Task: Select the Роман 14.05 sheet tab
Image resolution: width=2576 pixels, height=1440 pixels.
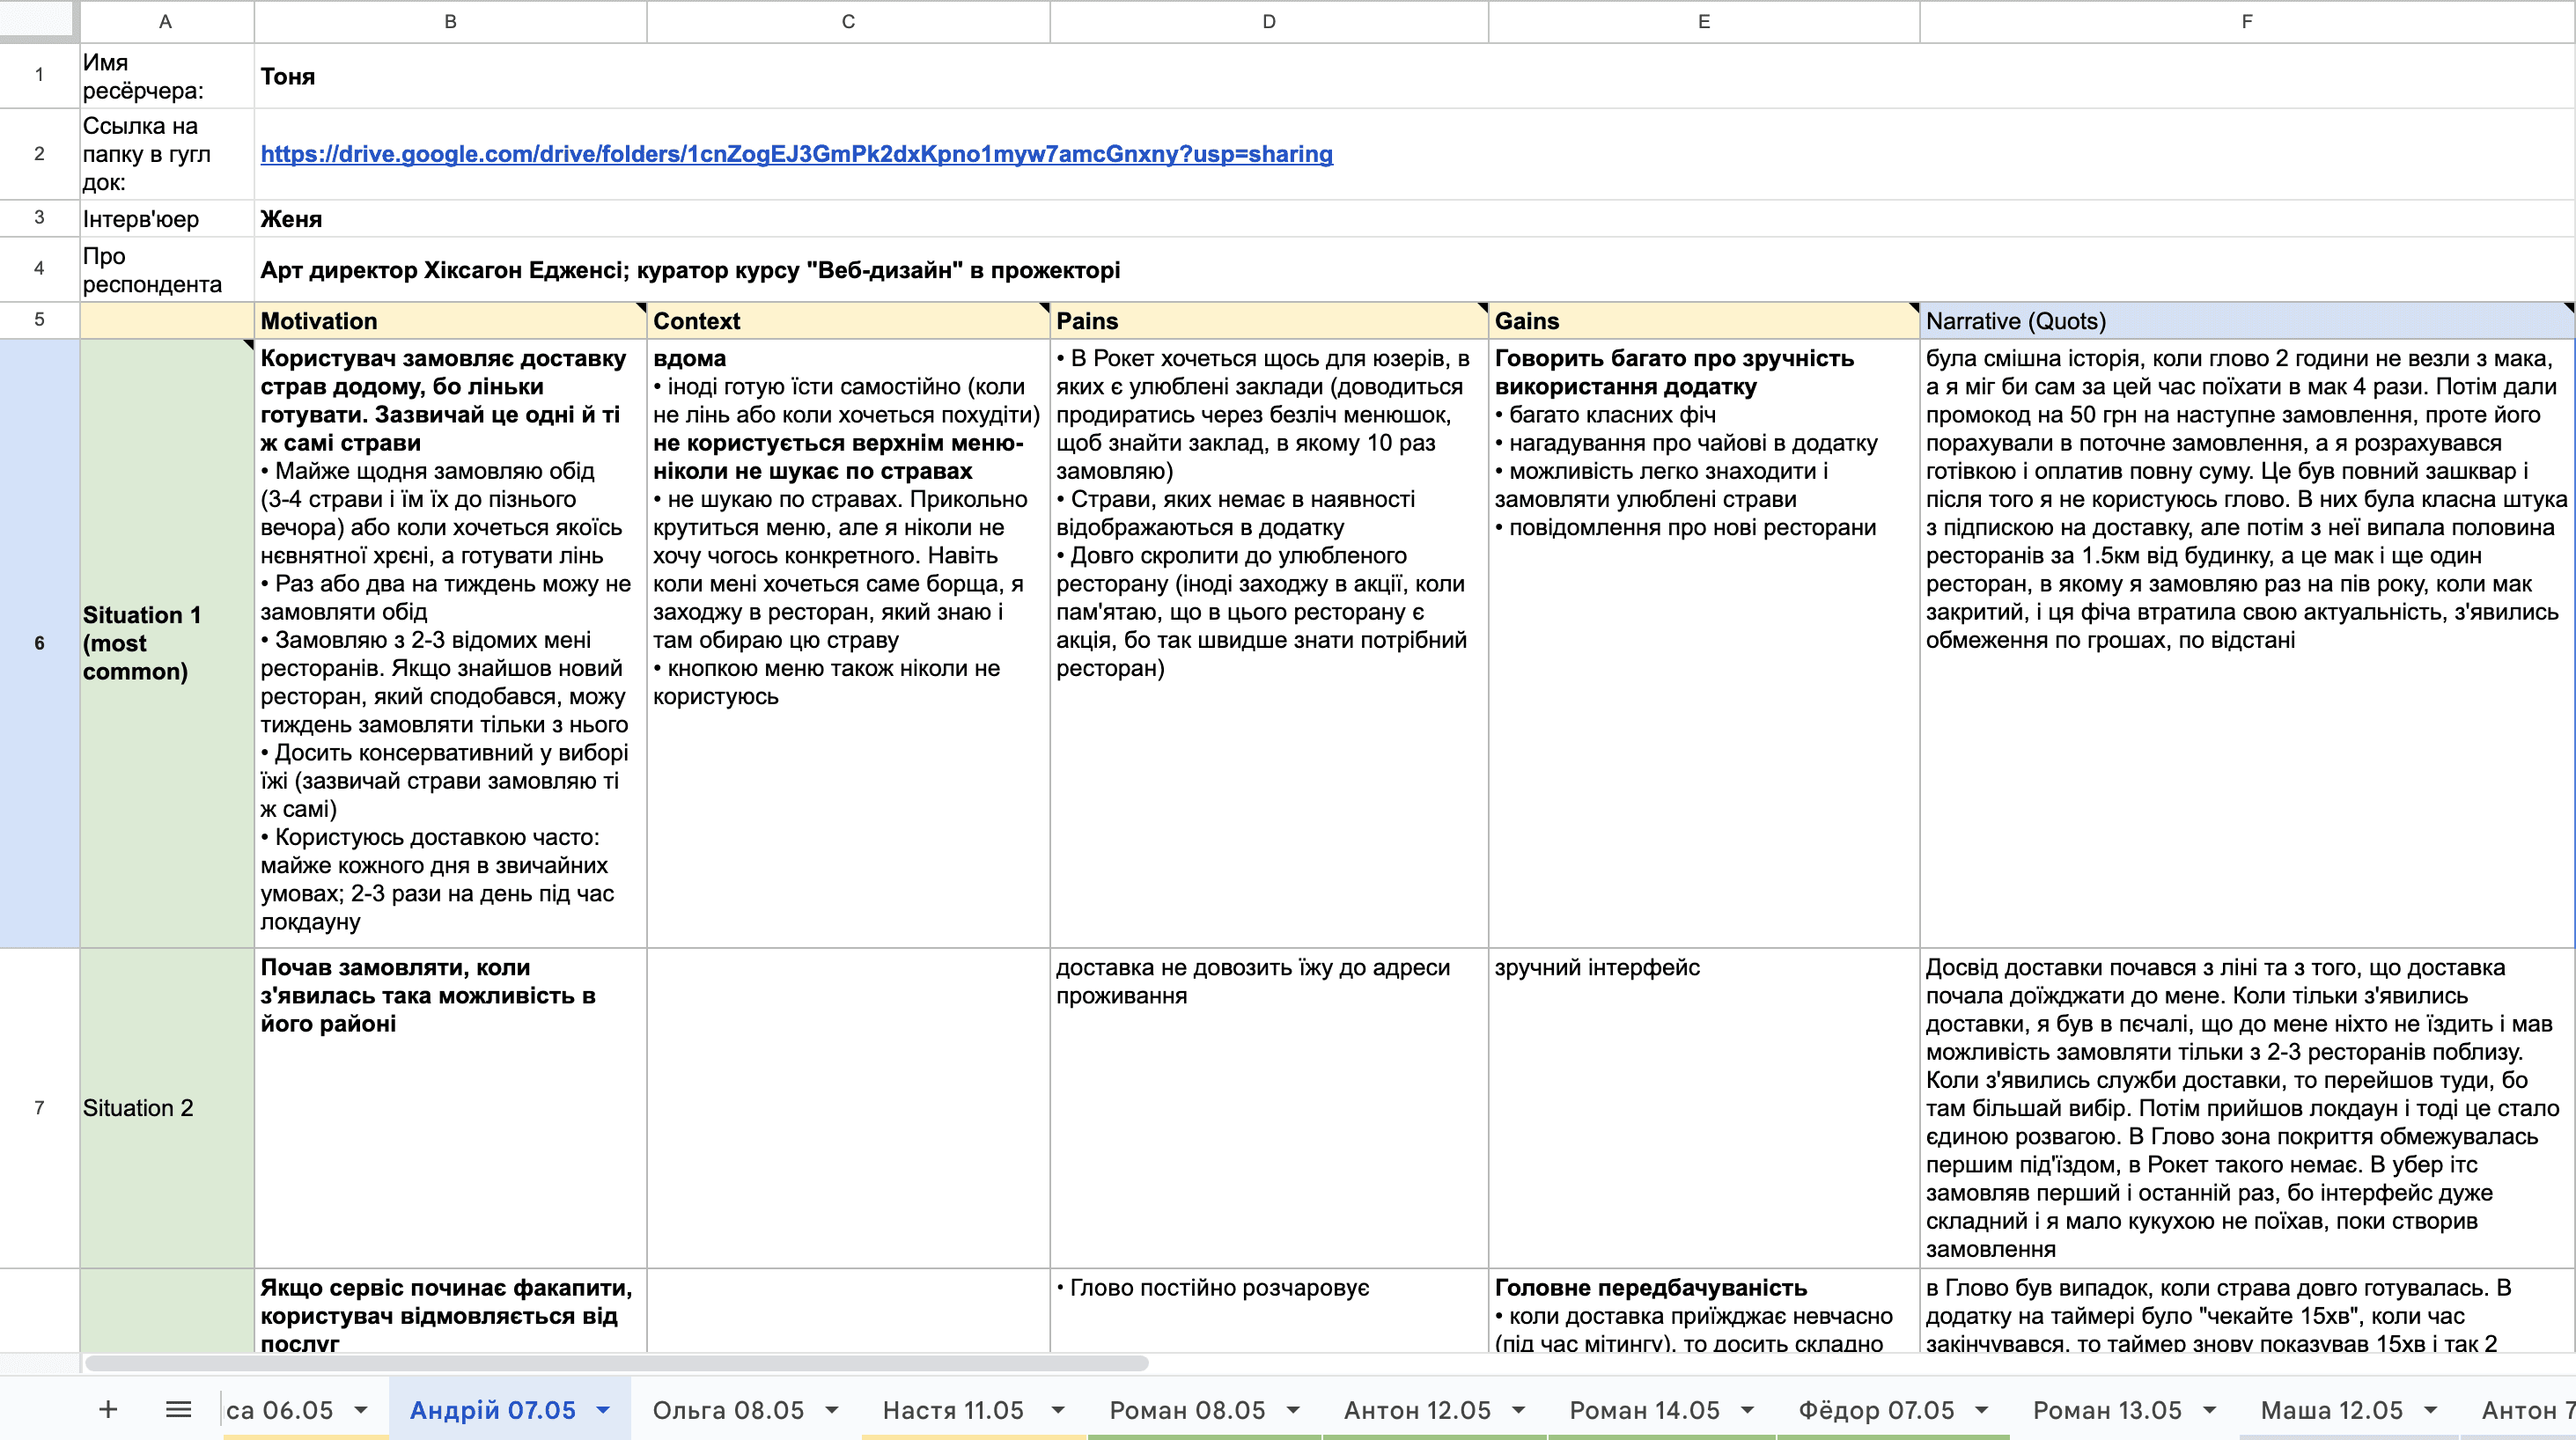Action: (1644, 1410)
